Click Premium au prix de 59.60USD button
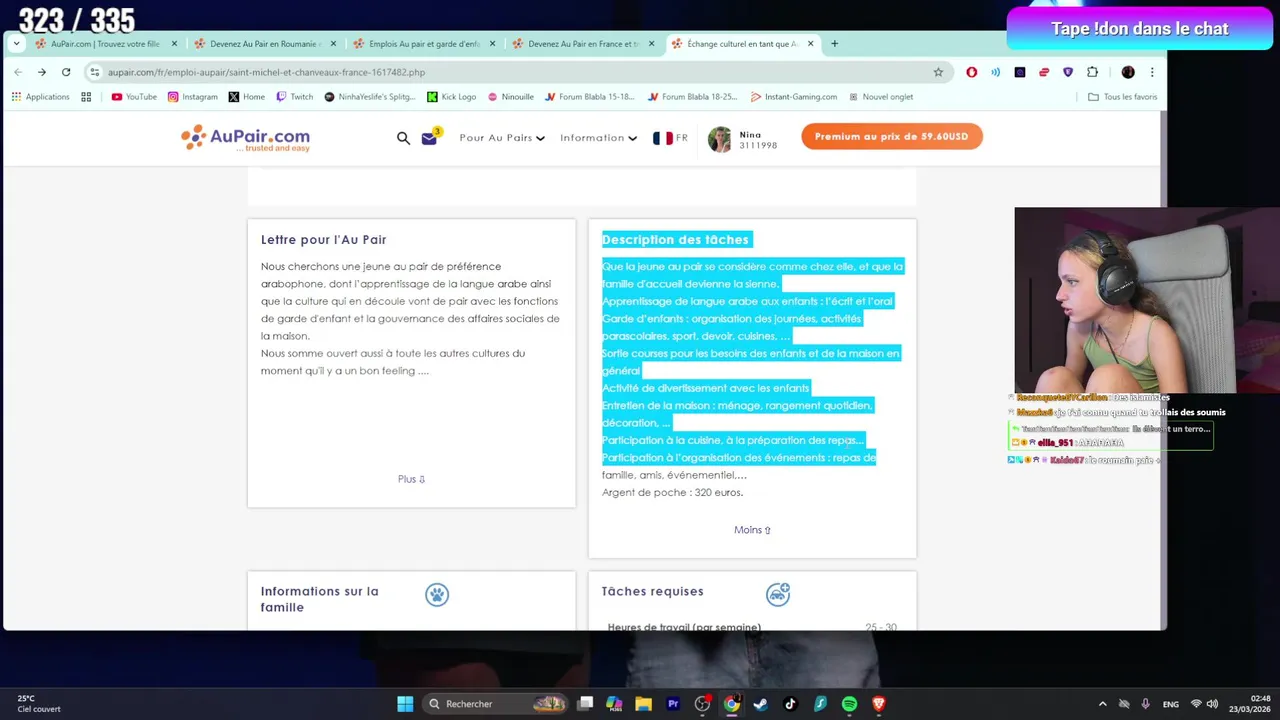The width and height of the screenshot is (1280, 720). pyautogui.click(x=891, y=137)
